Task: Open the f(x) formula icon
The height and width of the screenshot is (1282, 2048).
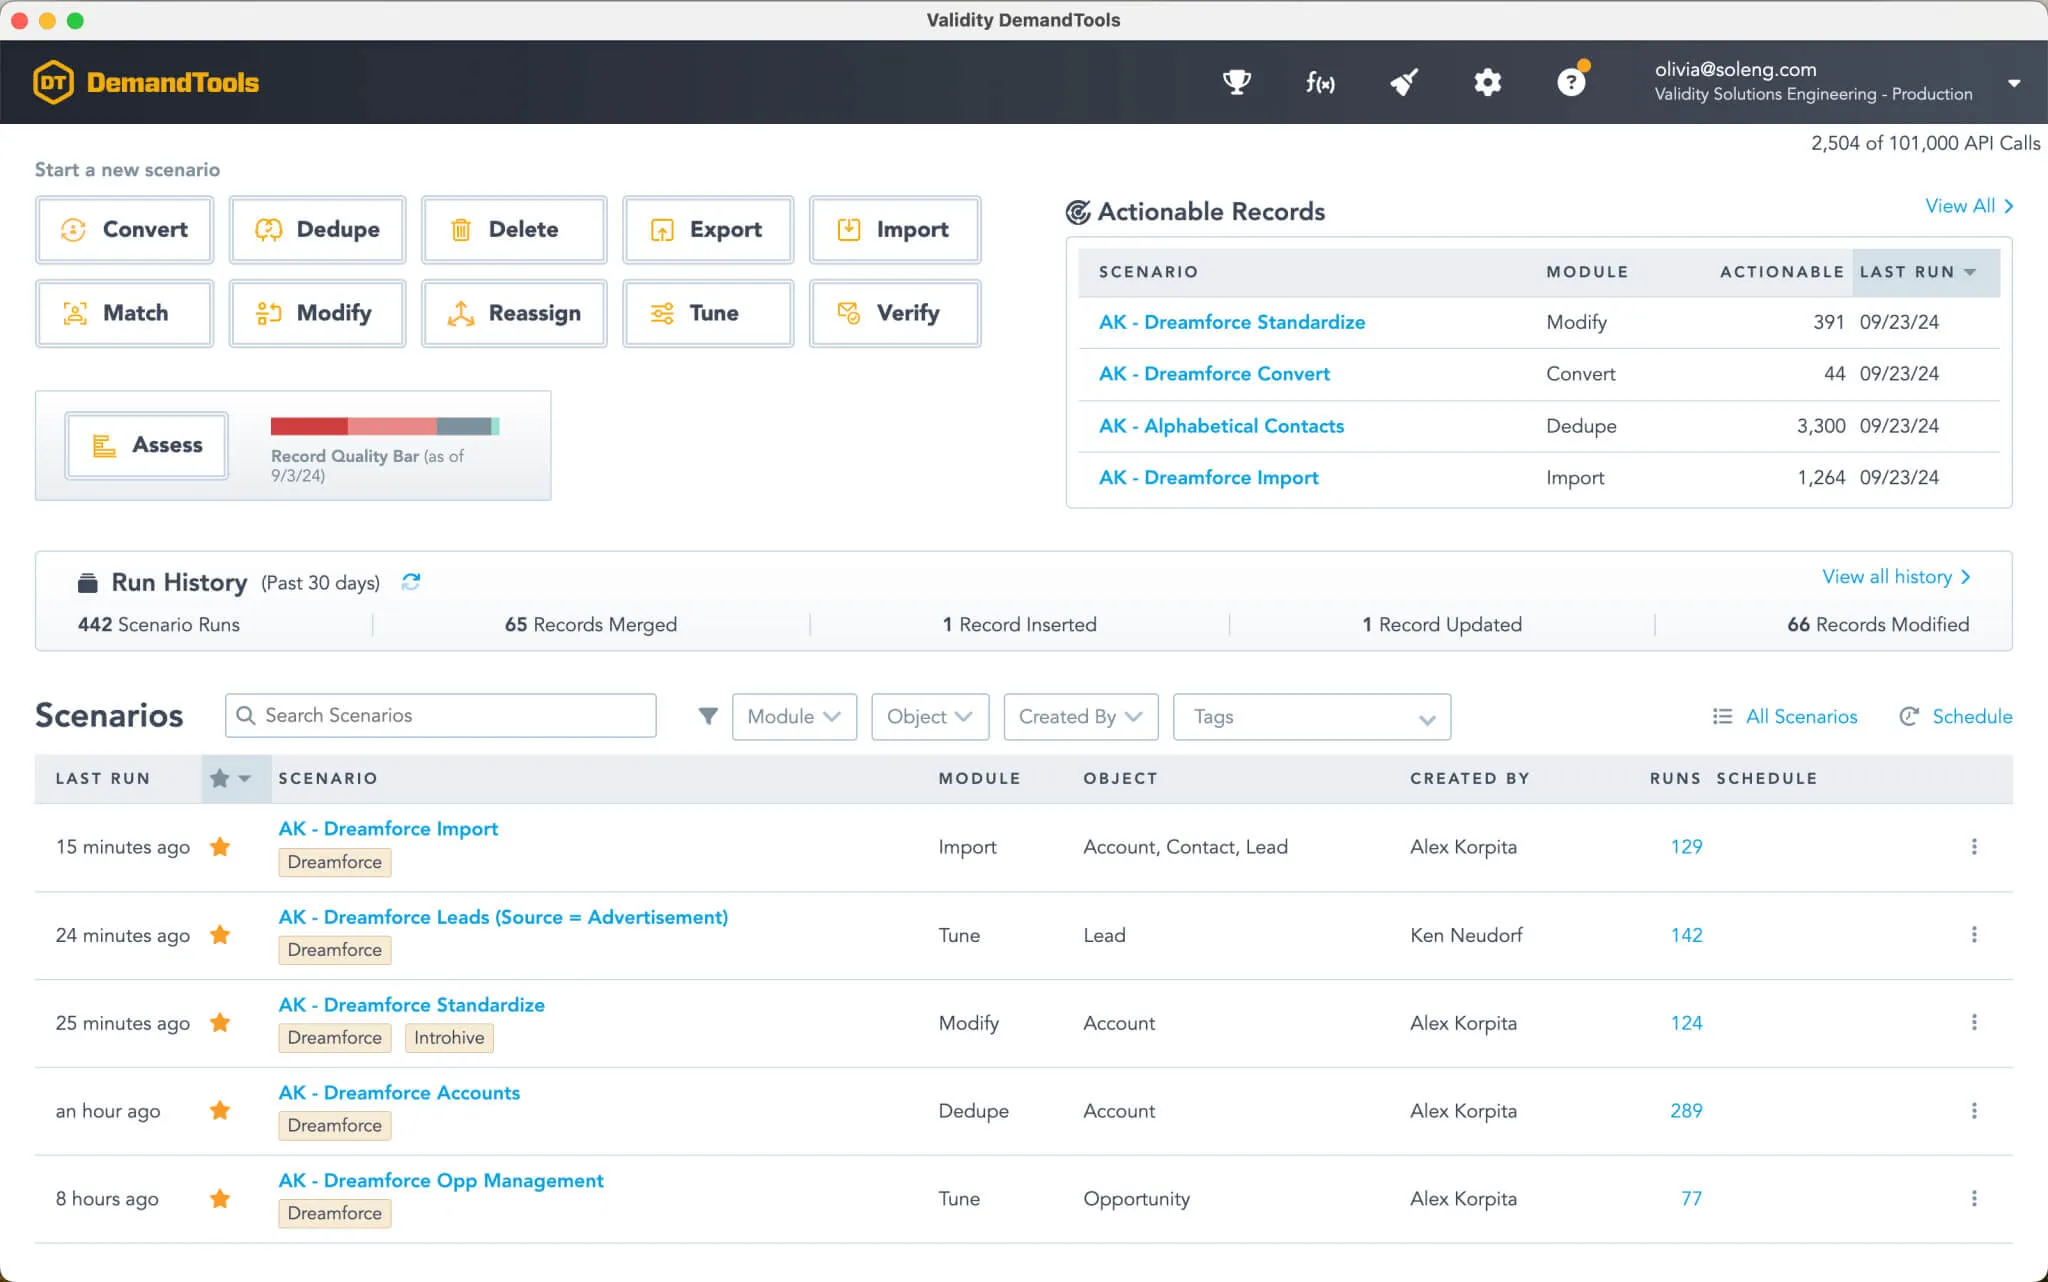Action: point(1320,82)
